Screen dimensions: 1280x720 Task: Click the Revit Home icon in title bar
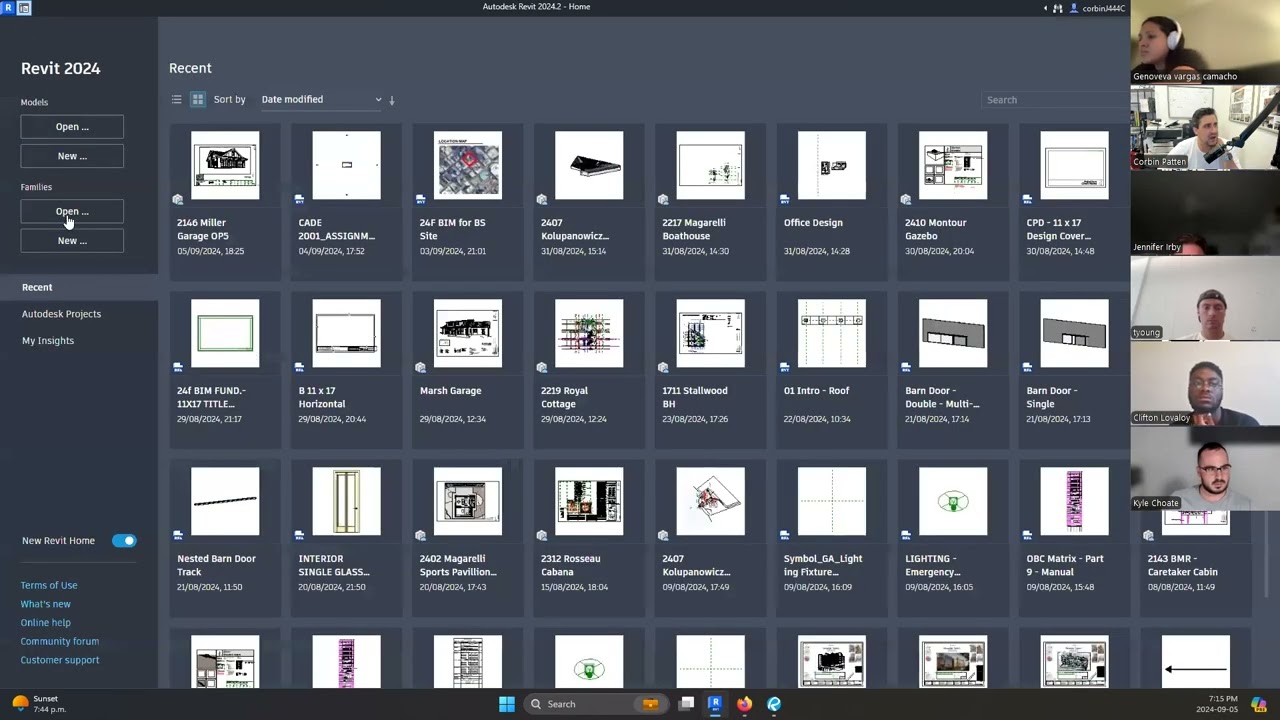point(24,7)
